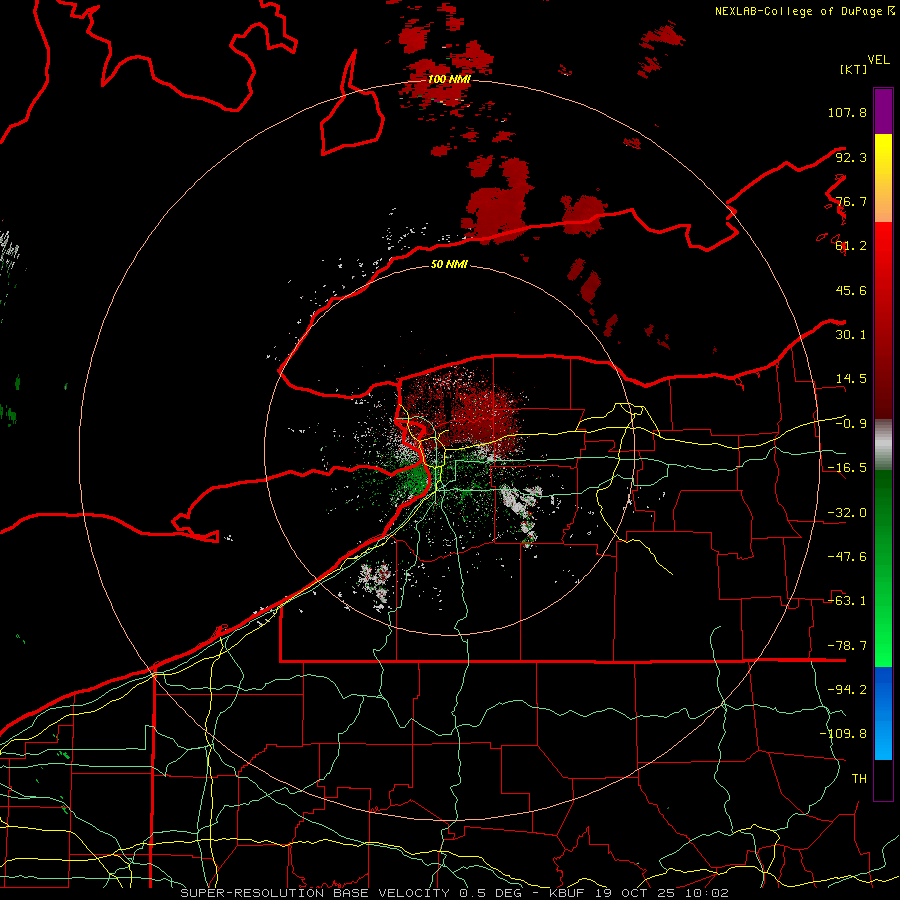Viewport: 900px width, 900px height.
Task: Click the -94.2 scale value
Action: pos(847,690)
